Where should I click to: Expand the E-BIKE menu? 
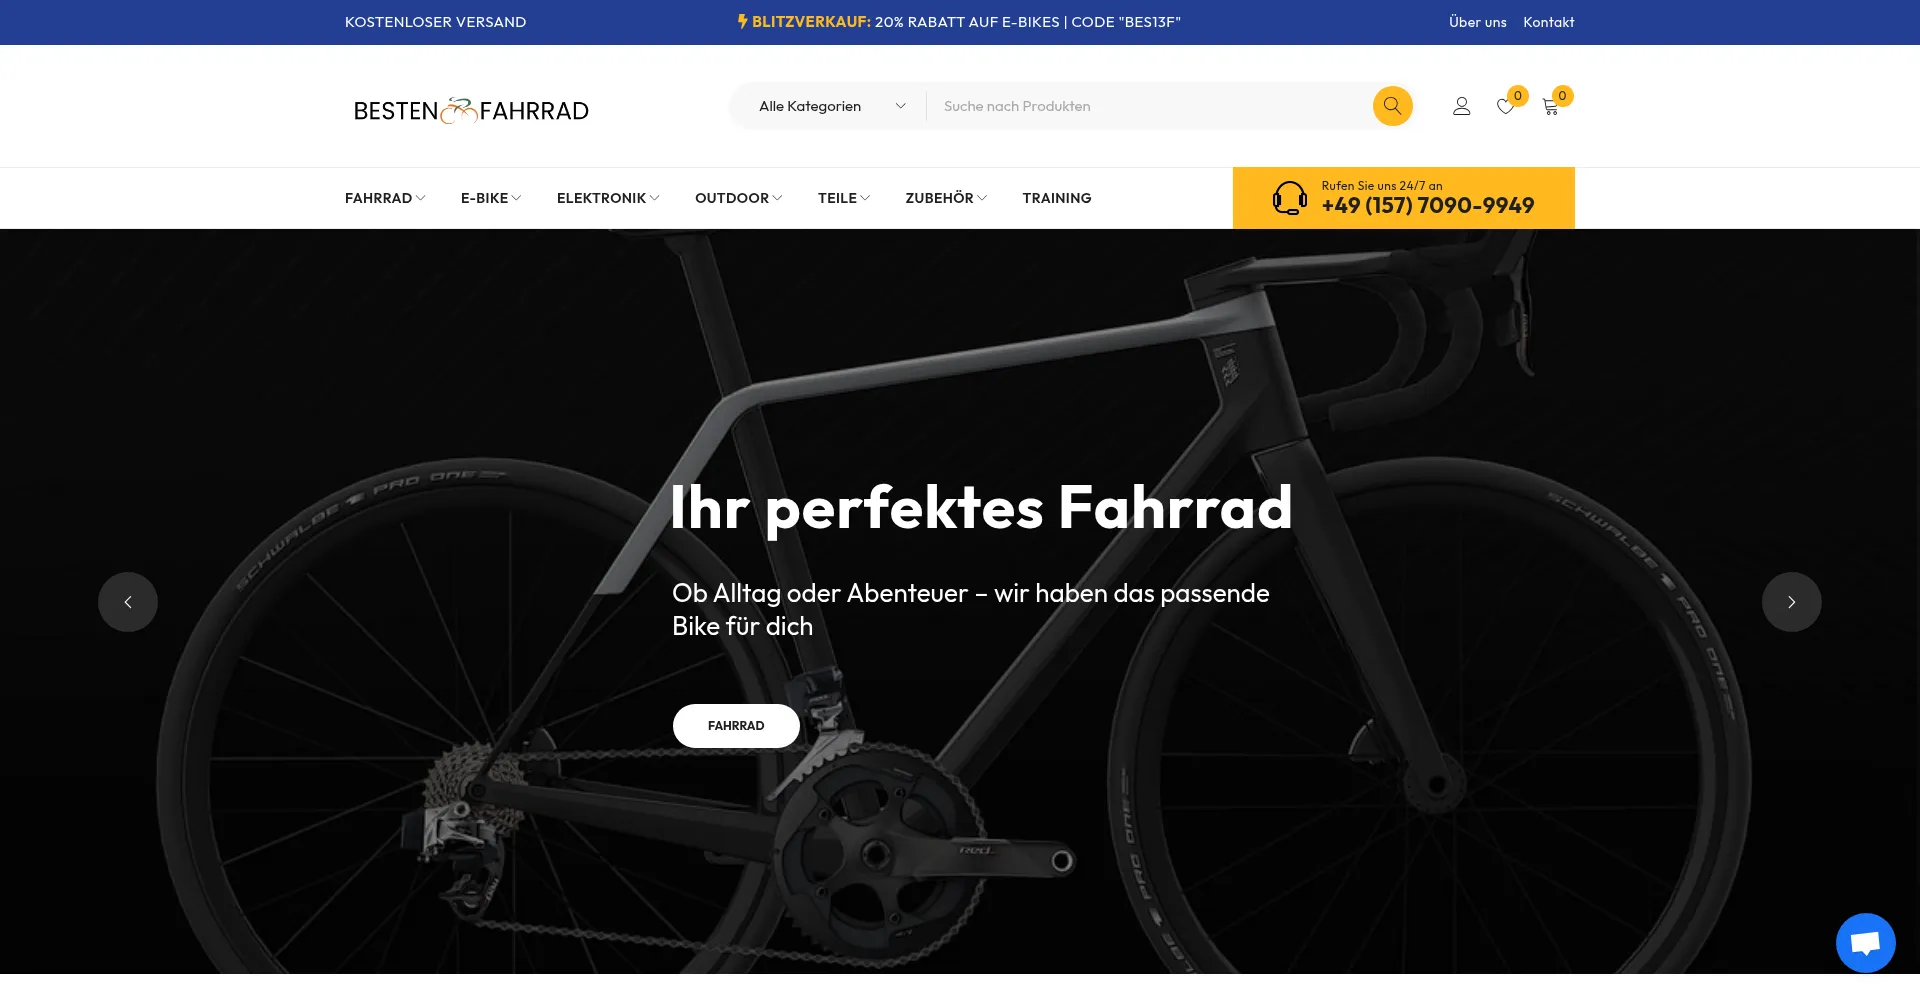coord(491,198)
